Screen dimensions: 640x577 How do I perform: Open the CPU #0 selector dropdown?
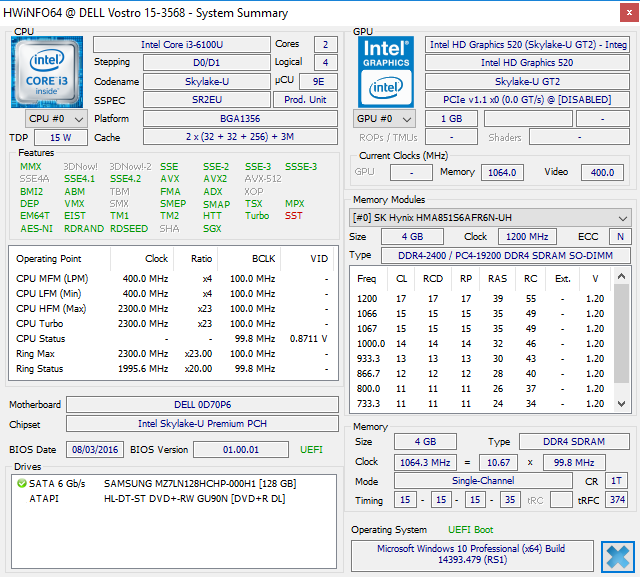pos(56,119)
